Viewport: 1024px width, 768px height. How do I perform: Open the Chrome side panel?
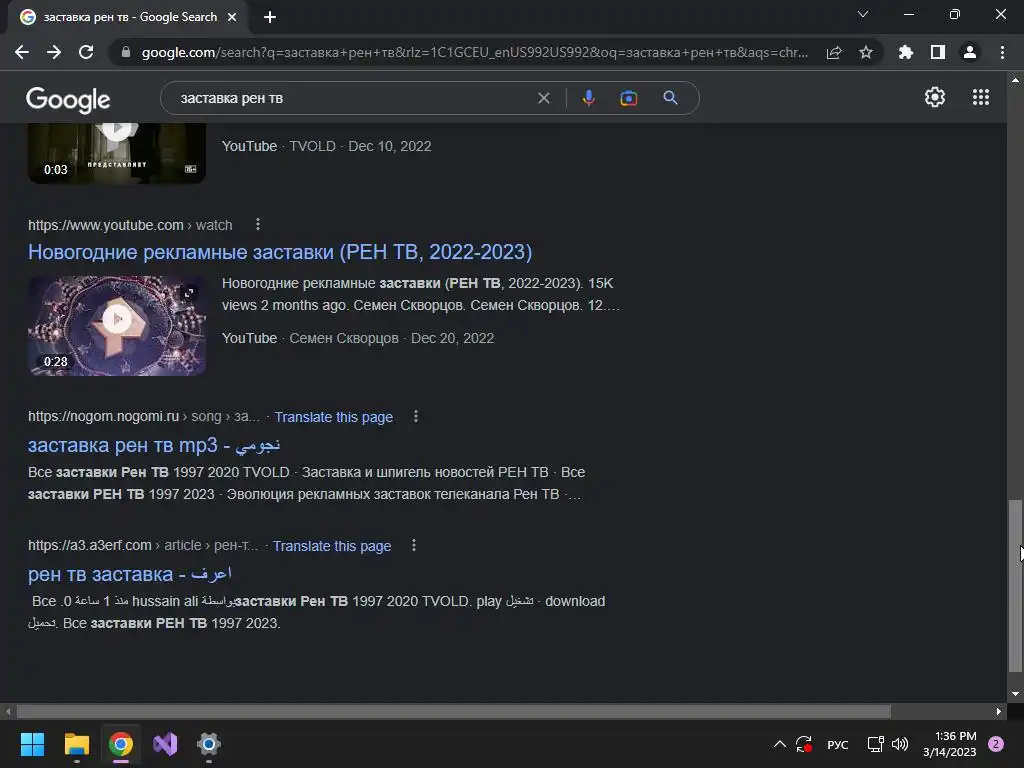click(938, 52)
